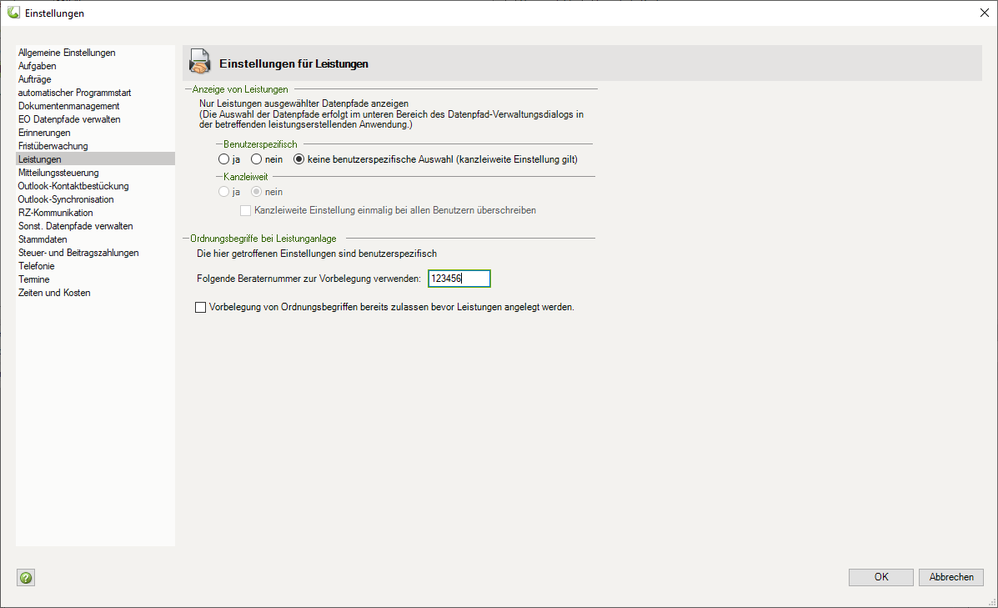Select Outlook-Synchronisation in the list
This screenshot has width=998, height=608.
pyautogui.click(x=68, y=199)
